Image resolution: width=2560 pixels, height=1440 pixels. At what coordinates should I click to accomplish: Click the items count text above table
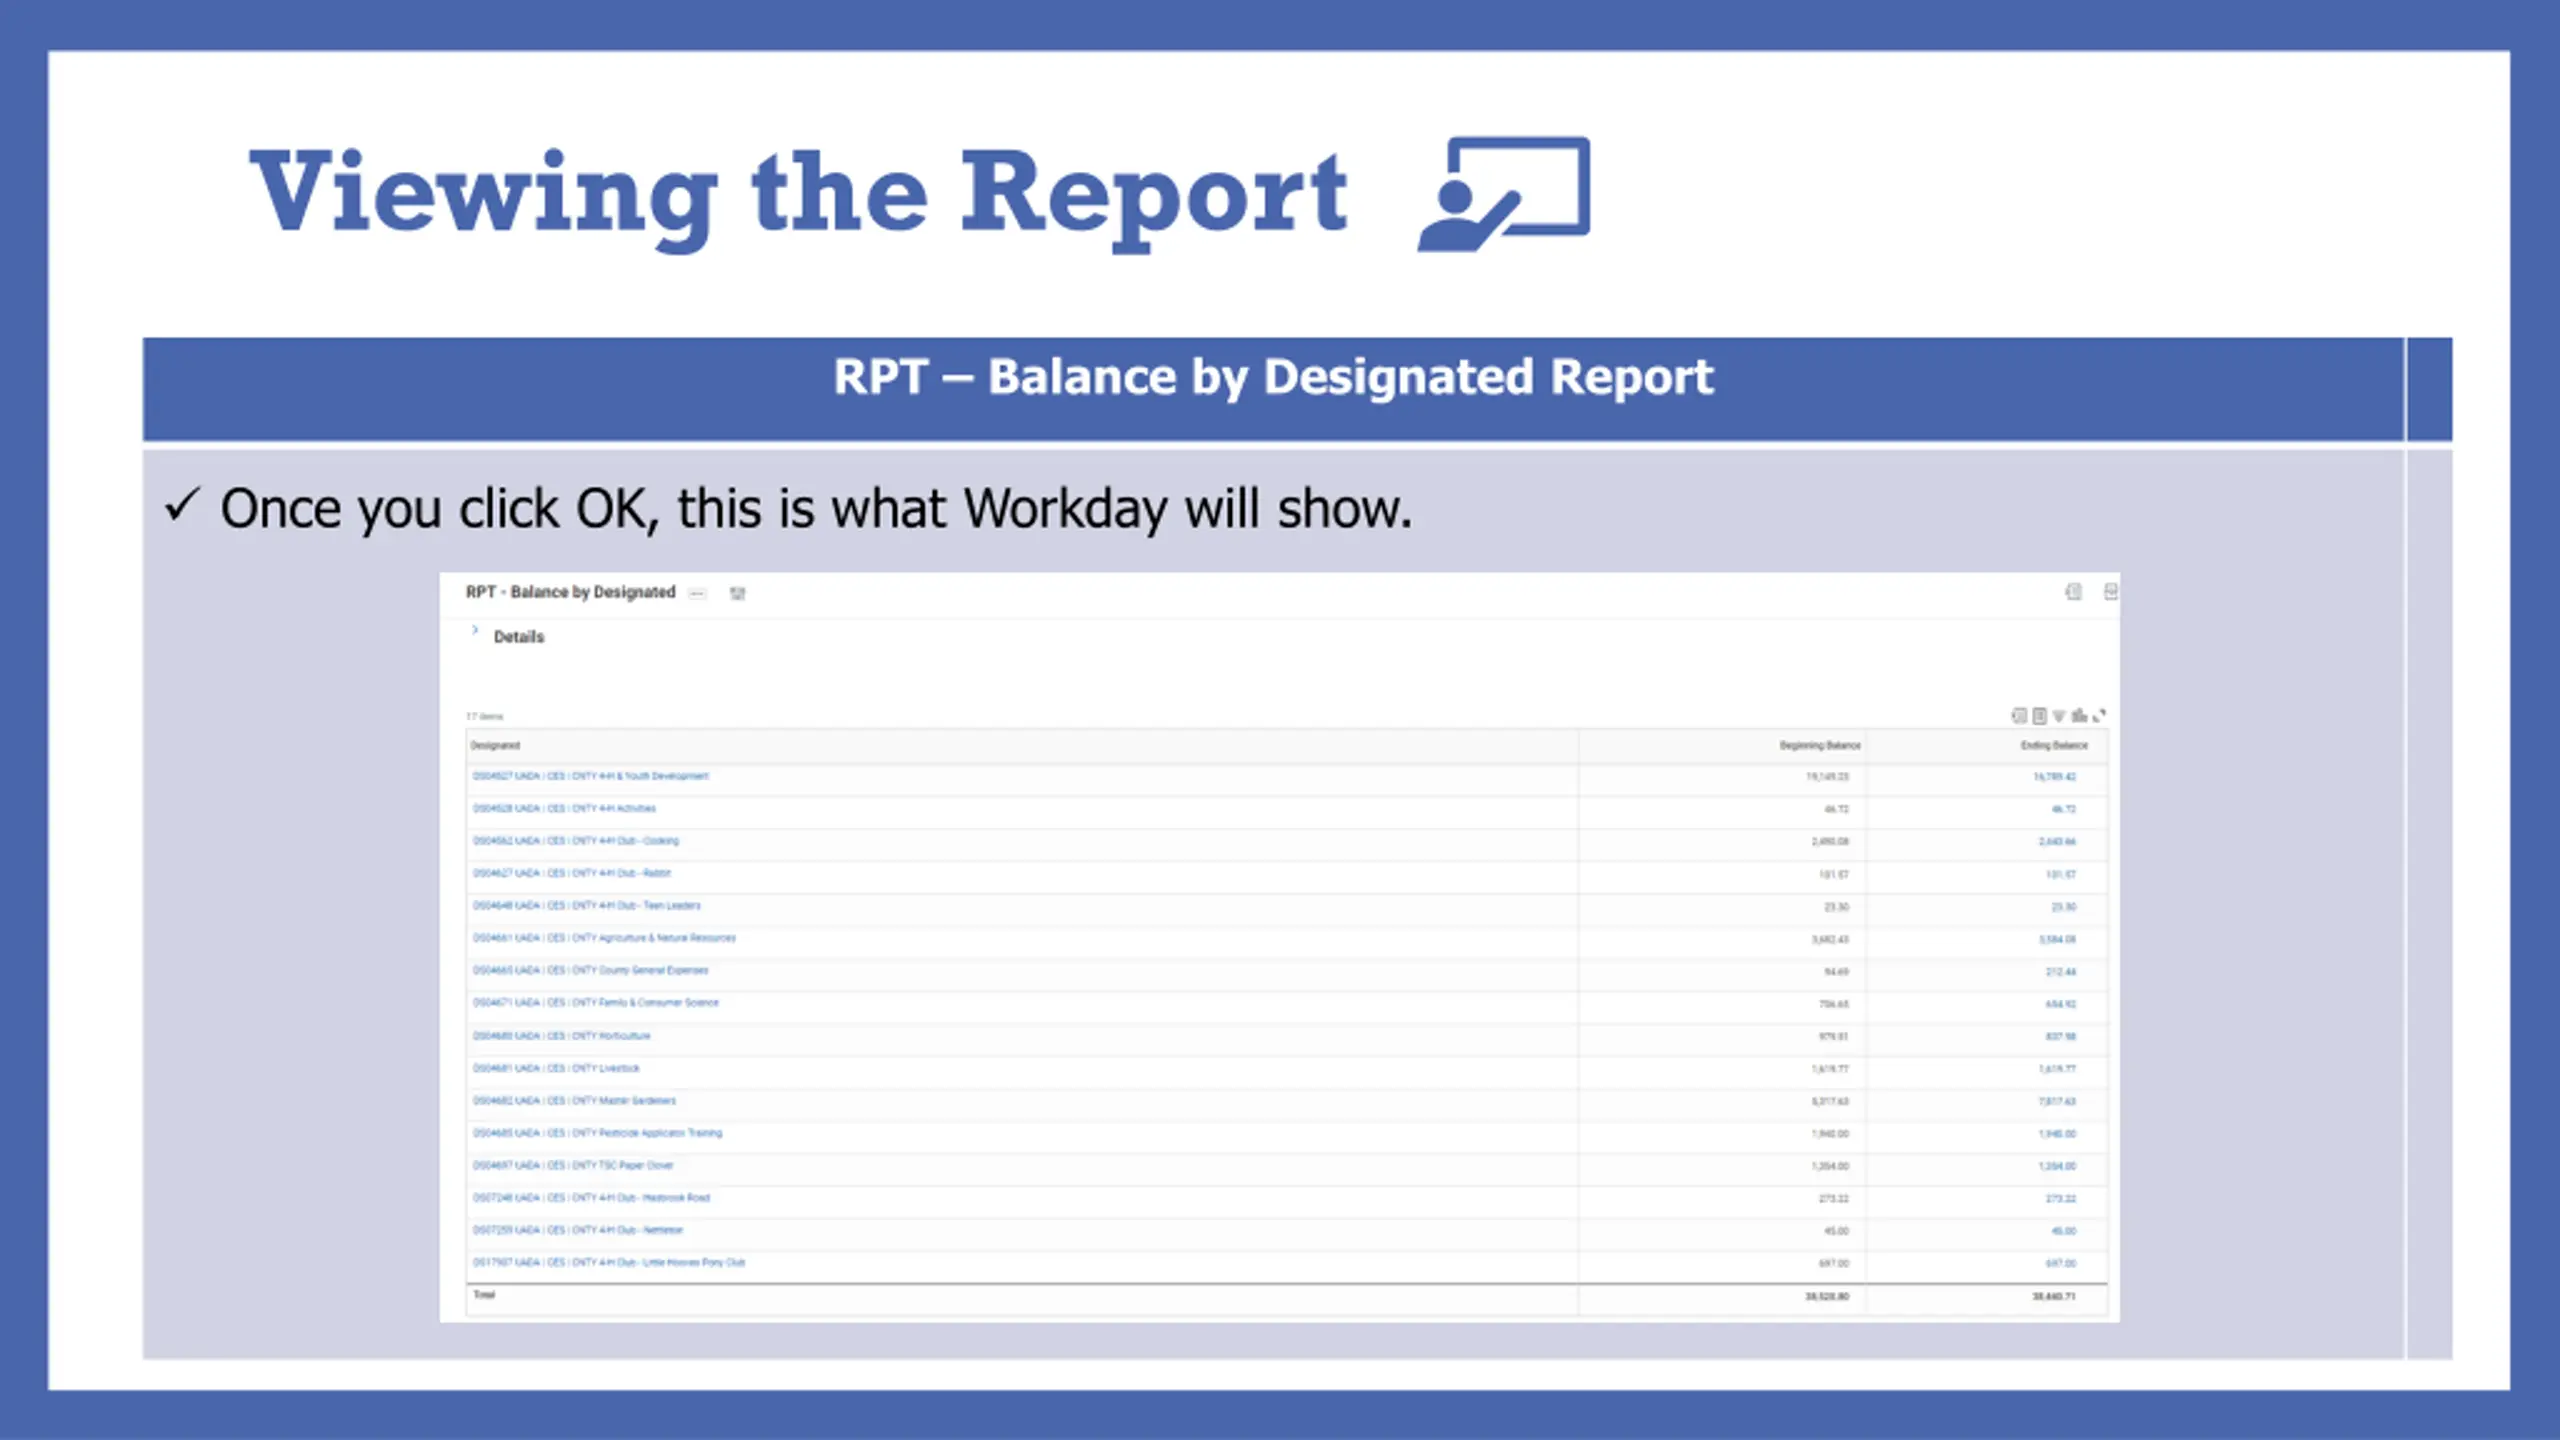tap(485, 717)
